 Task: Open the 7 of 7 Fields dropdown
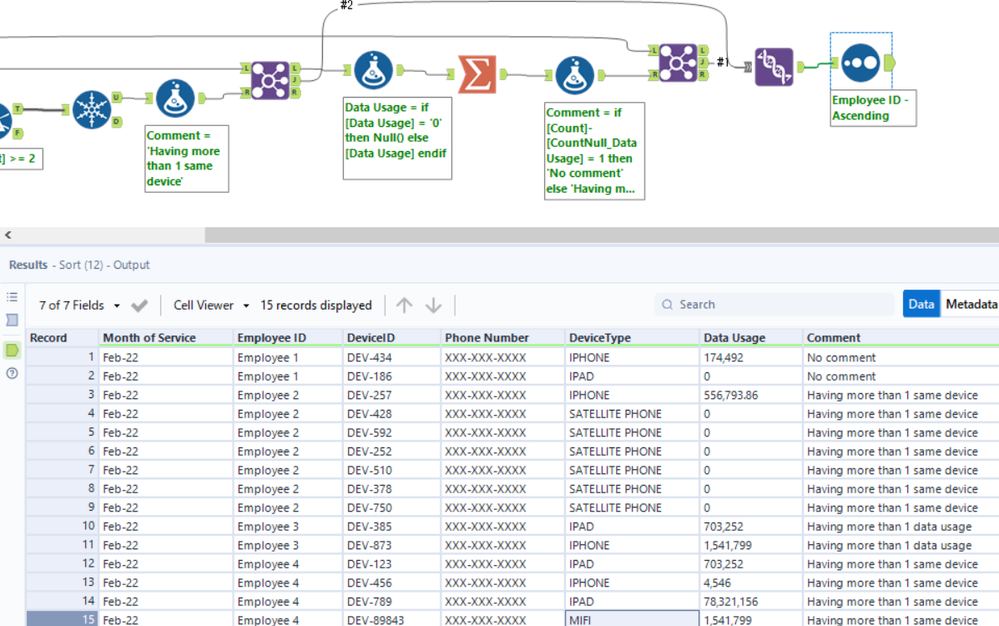coord(80,305)
